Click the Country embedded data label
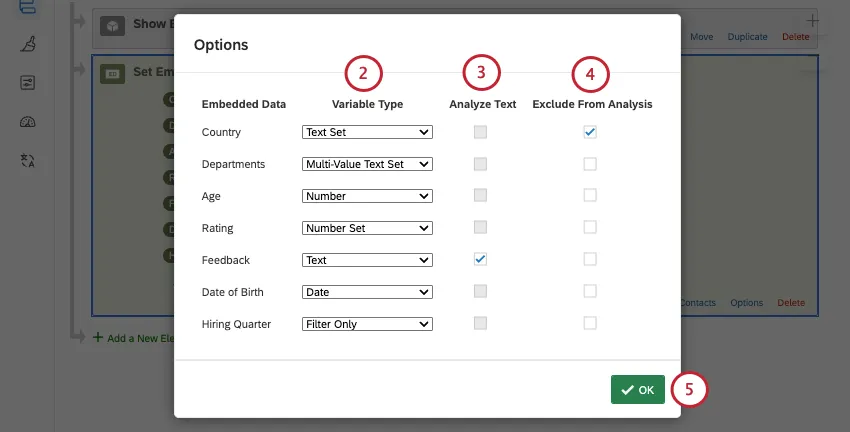This screenshot has height=432, width=850. point(221,132)
